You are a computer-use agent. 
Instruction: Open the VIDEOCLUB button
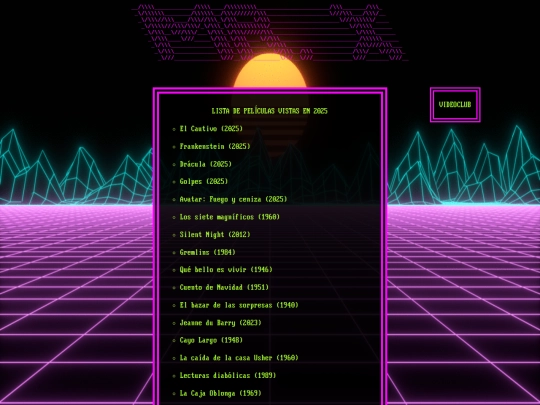[x=455, y=105]
